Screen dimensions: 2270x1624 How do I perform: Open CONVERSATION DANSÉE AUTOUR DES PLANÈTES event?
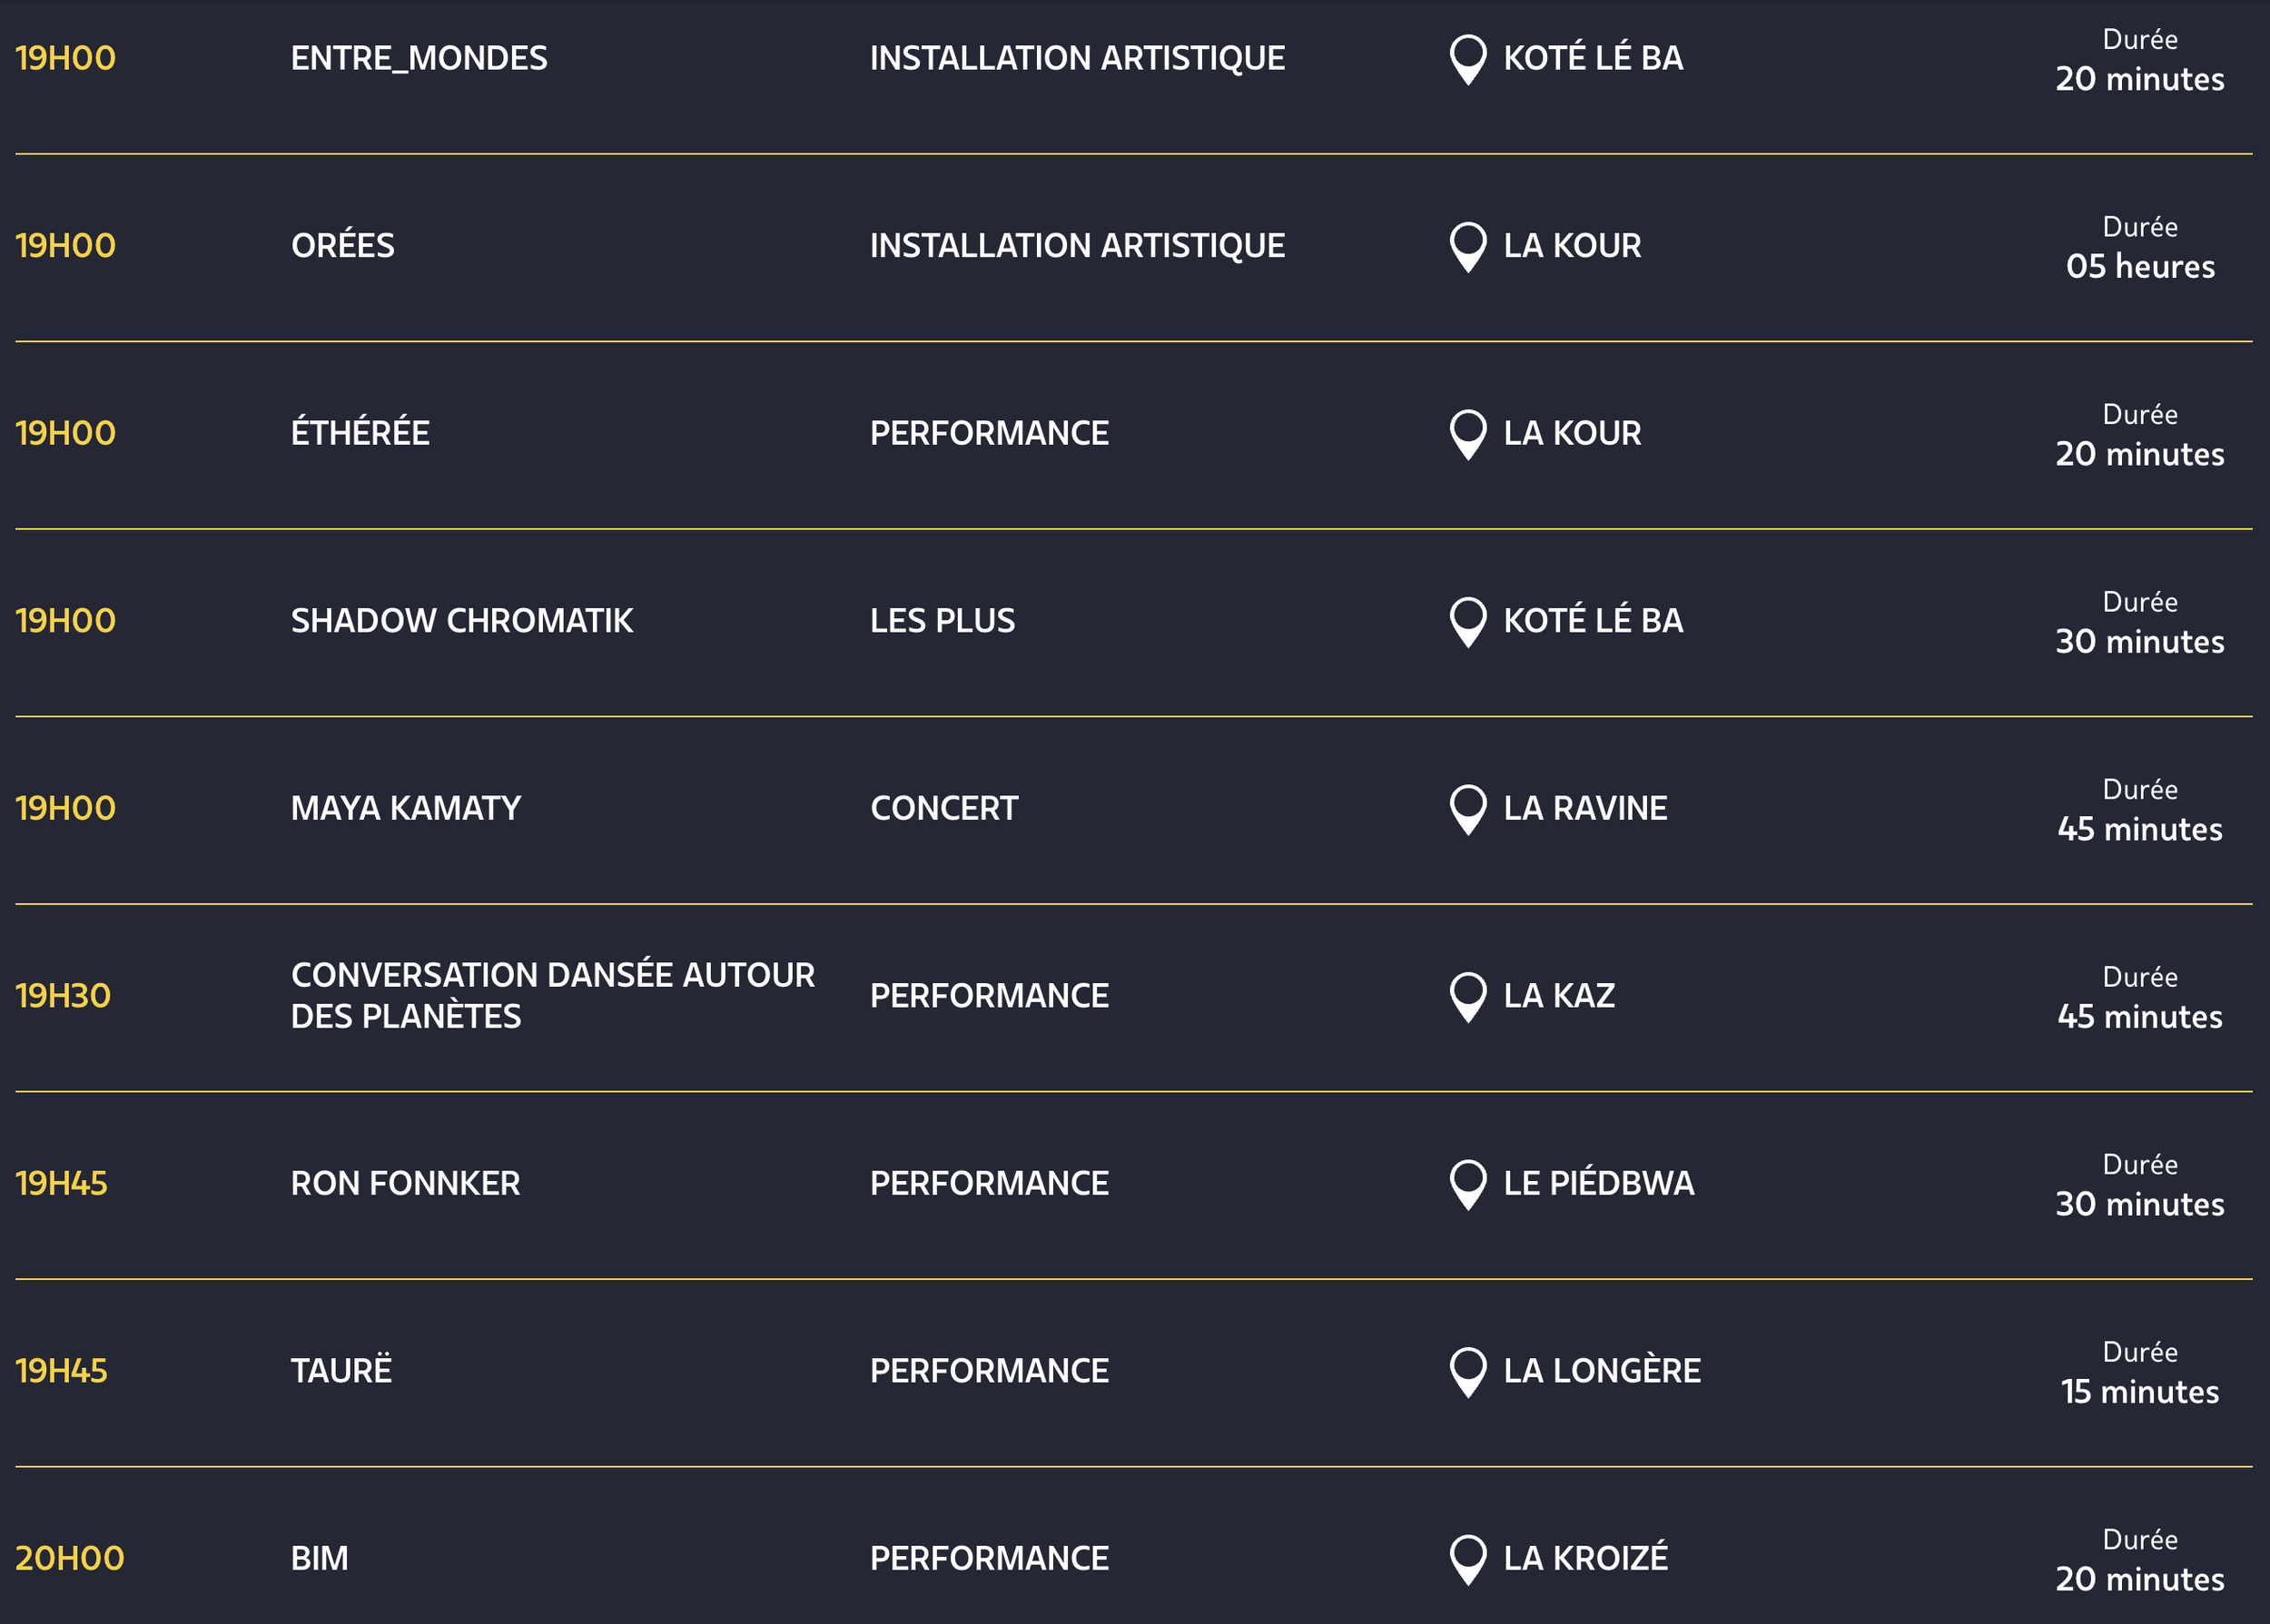[x=552, y=996]
